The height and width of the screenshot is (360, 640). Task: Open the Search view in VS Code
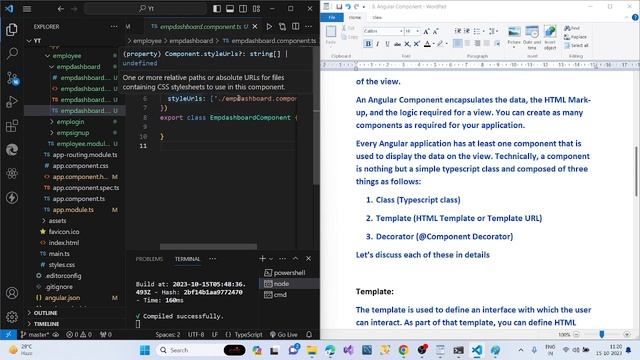[x=12, y=53]
